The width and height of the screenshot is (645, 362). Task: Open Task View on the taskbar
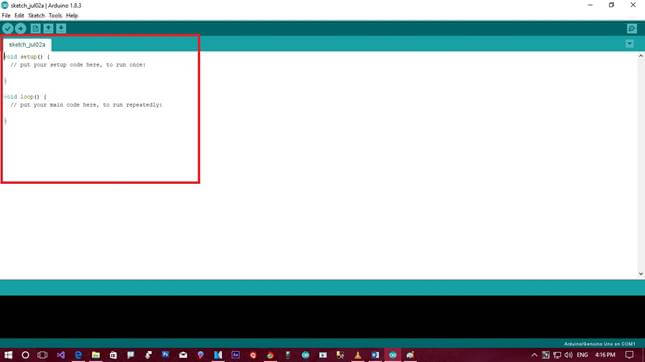click(x=42, y=355)
